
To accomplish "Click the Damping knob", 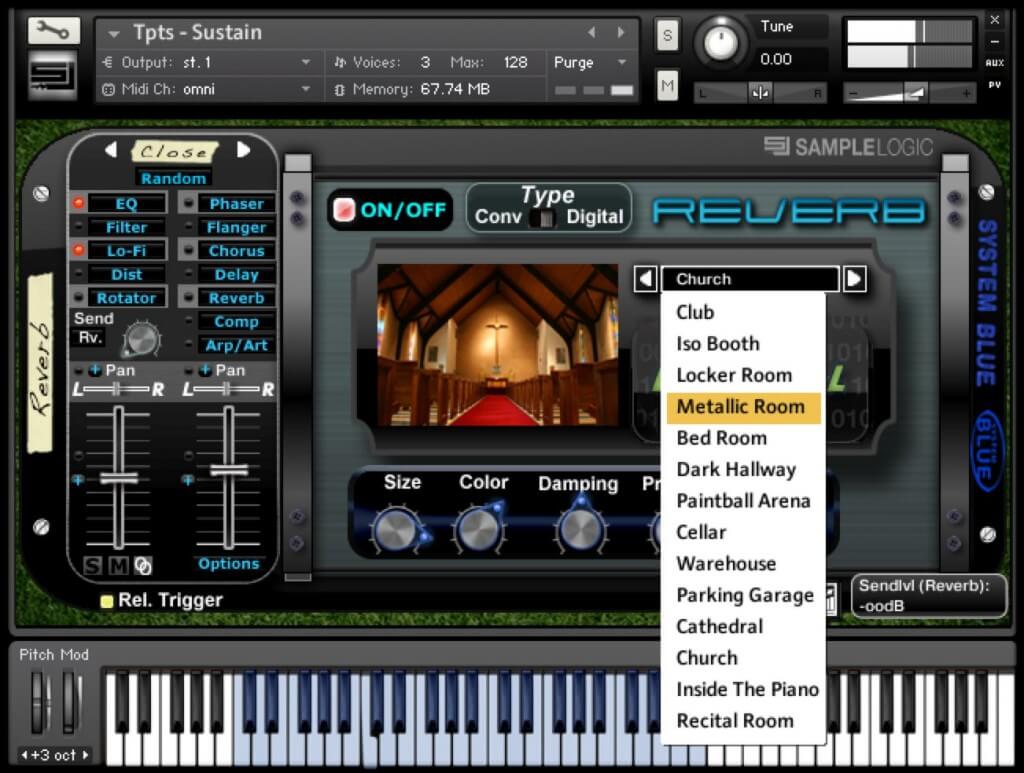I will coord(580,529).
